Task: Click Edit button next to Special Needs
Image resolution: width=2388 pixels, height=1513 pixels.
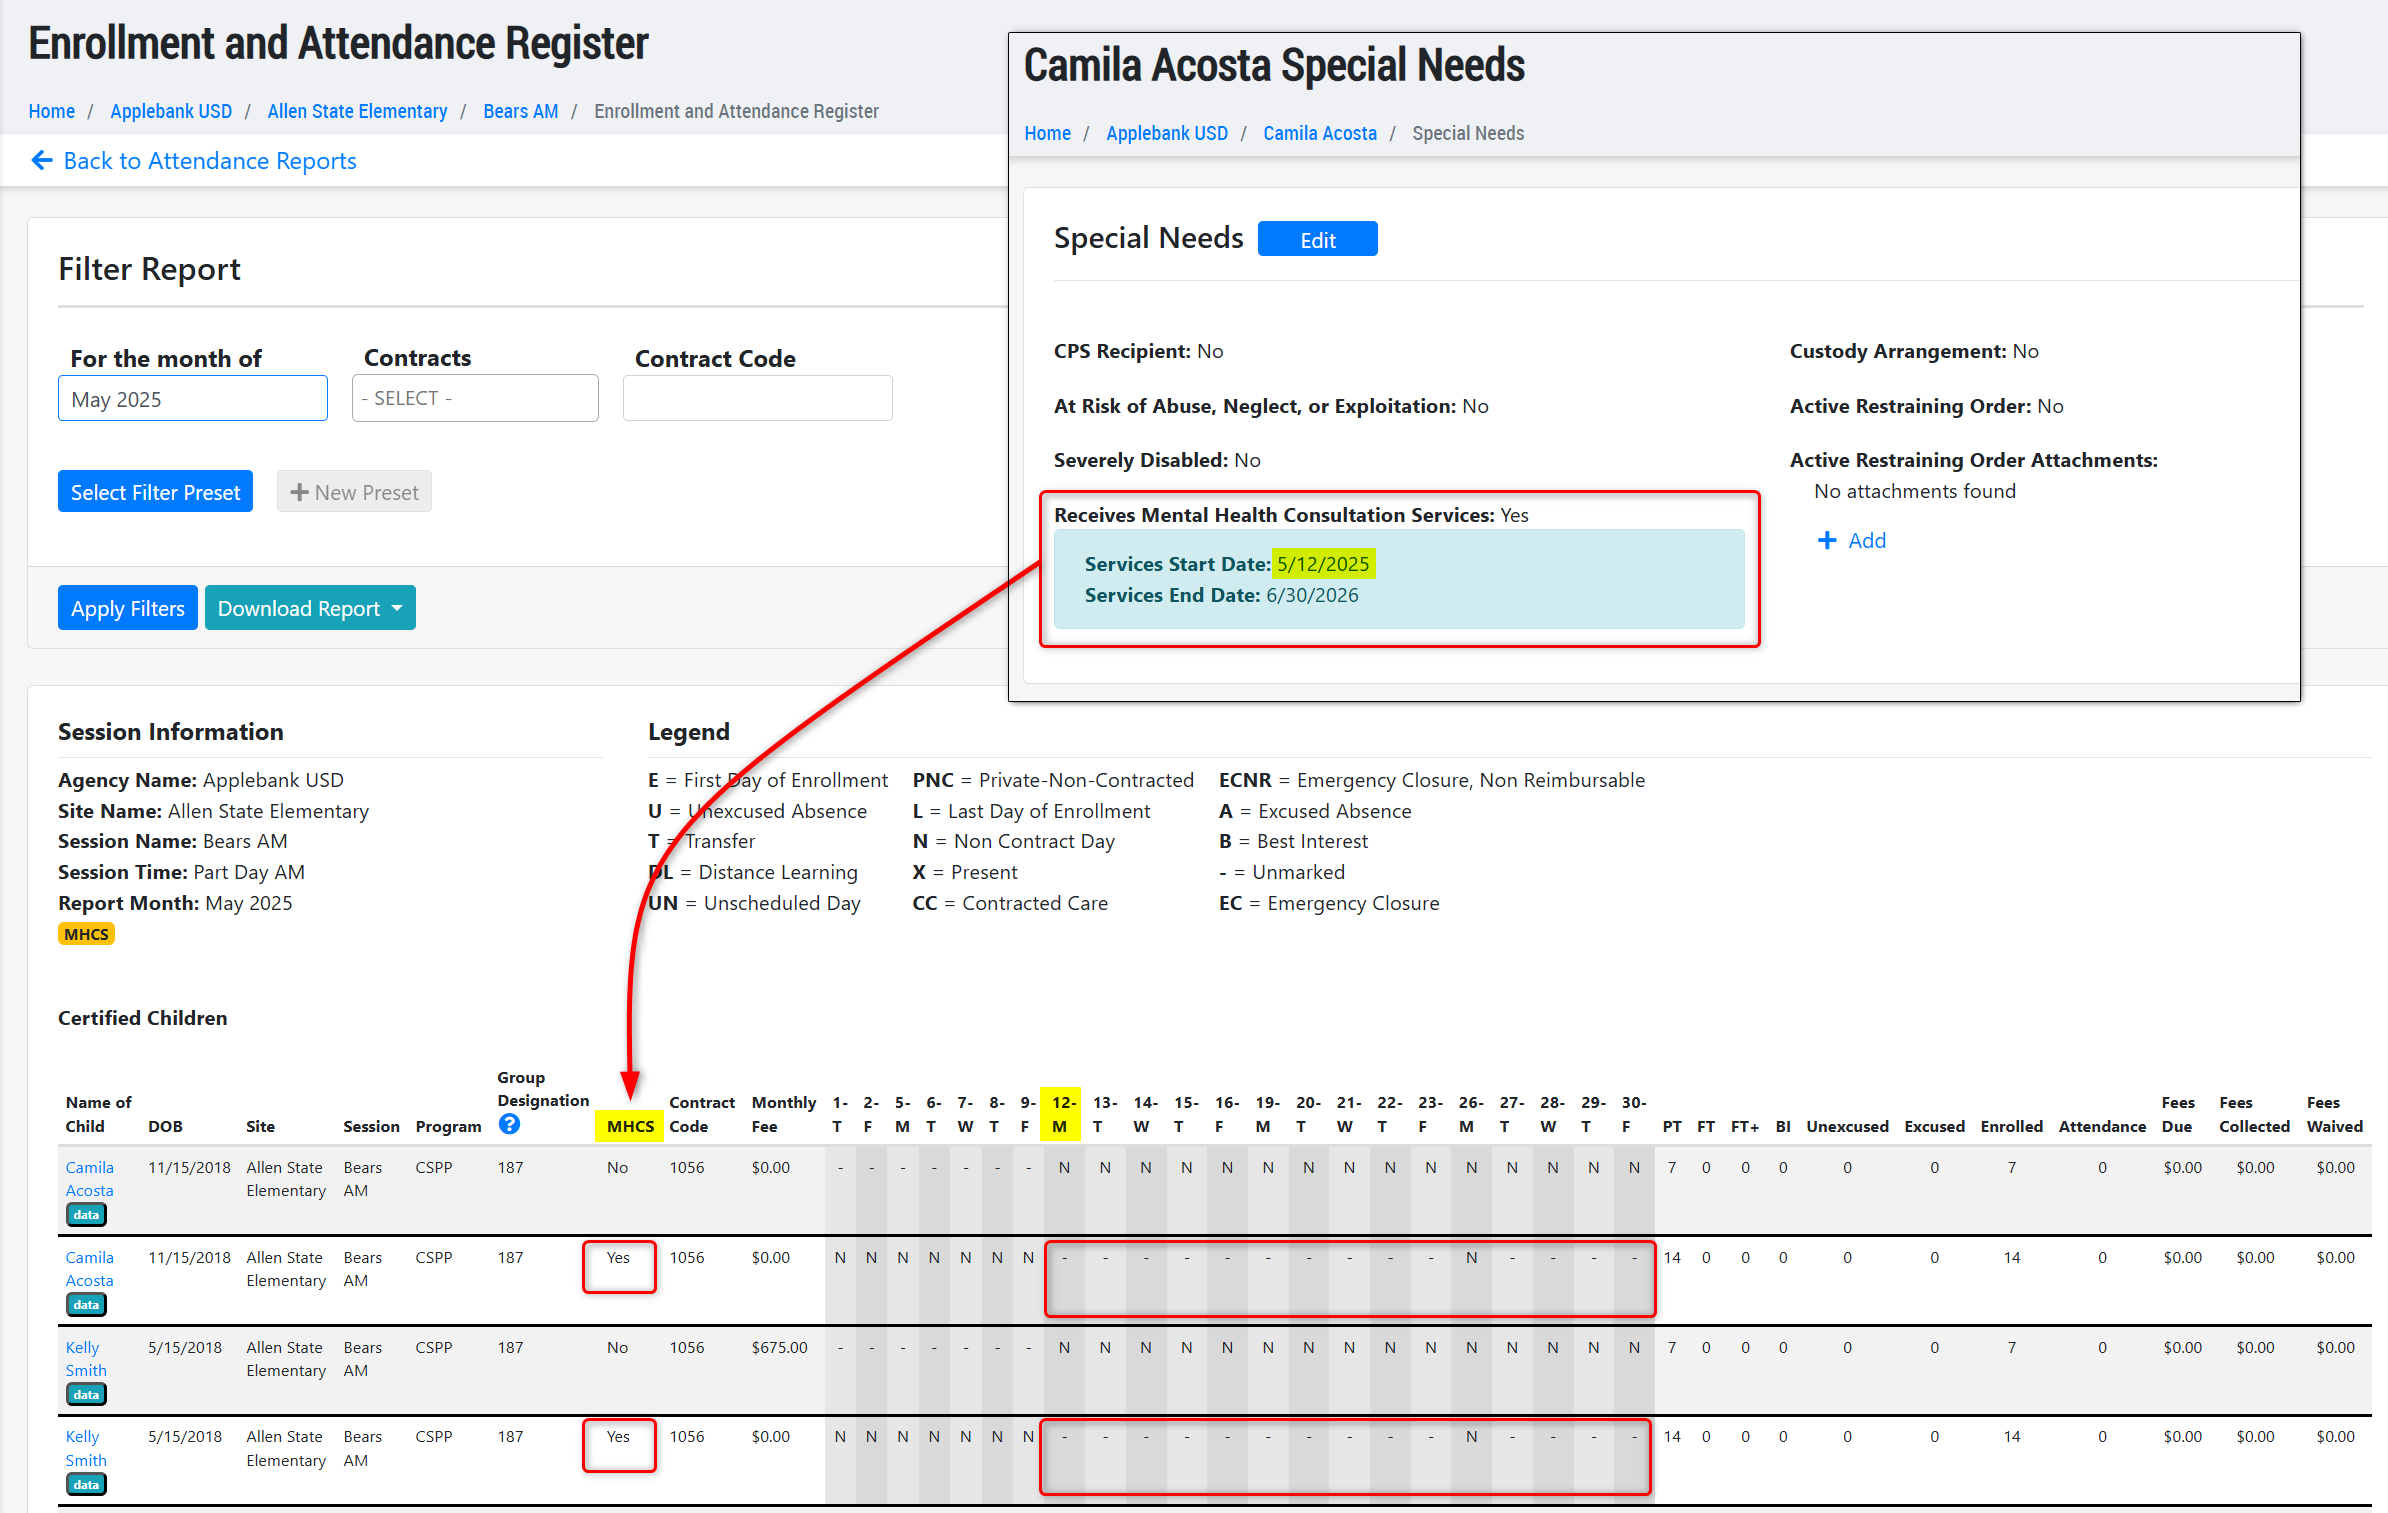Action: 1317,240
